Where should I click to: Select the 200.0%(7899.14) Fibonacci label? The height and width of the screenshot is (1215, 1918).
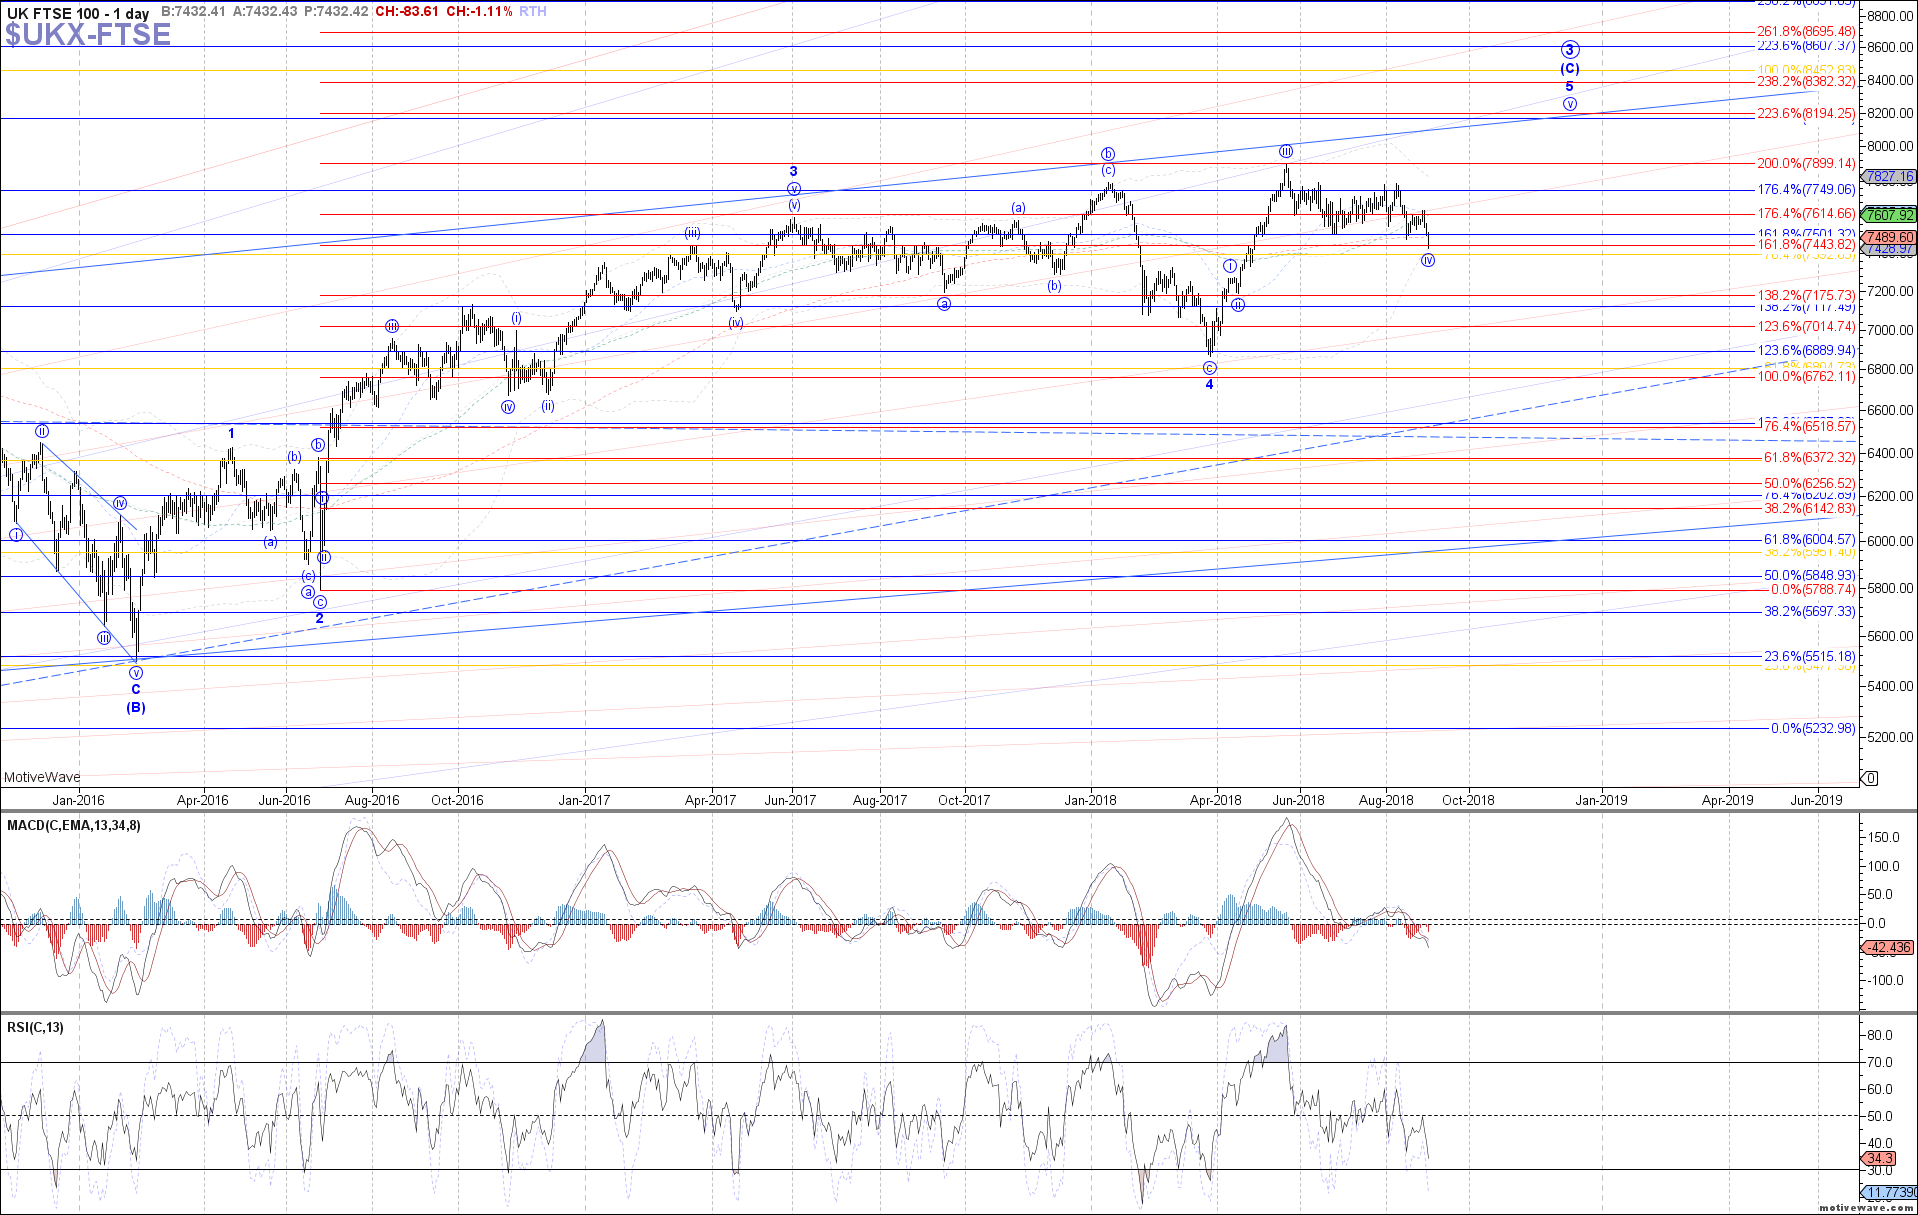(1806, 163)
